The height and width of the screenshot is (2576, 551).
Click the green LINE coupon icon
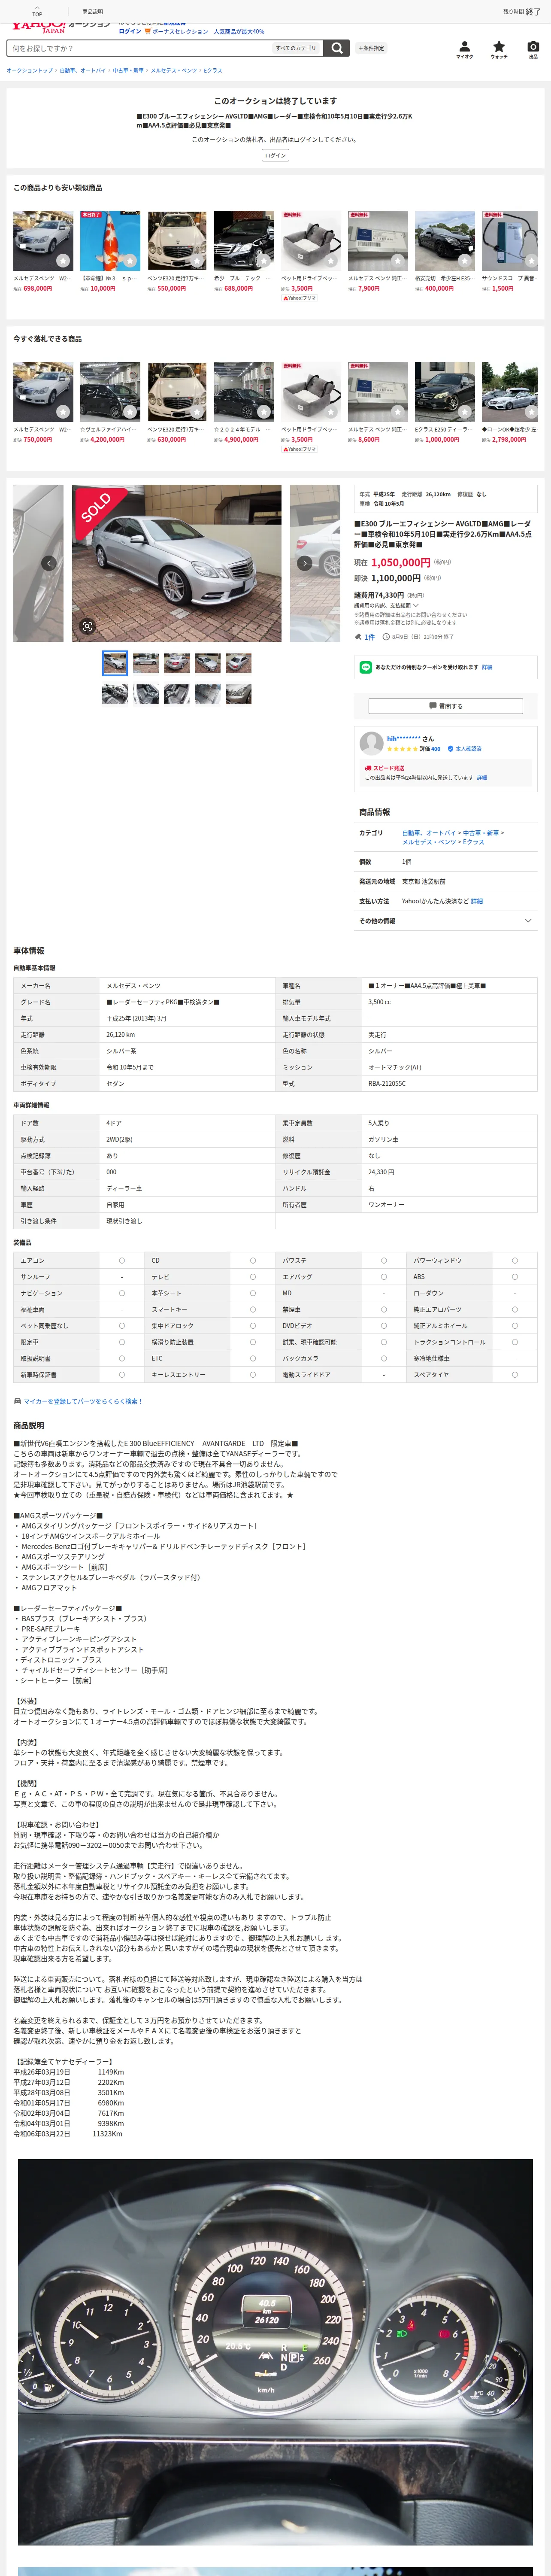click(366, 667)
